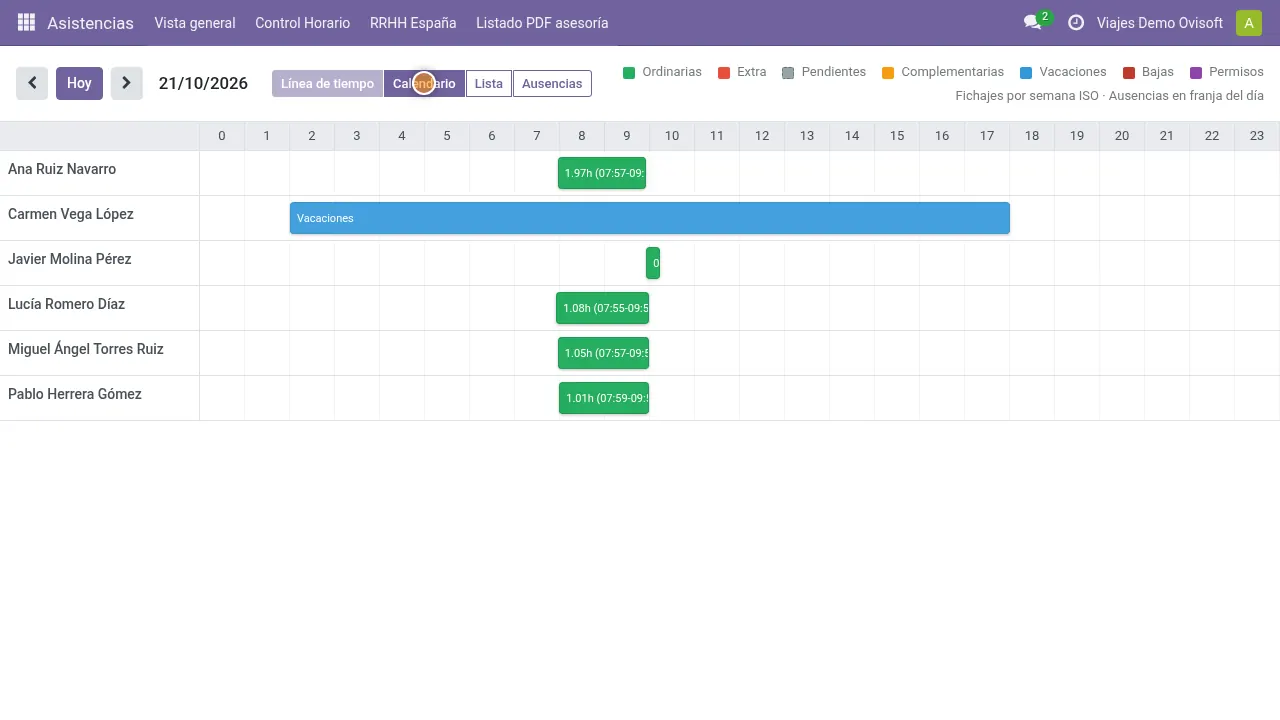
Task: Open Ana Ruiz Navarro's 1.97h attendance block
Action: click(x=602, y=173)
